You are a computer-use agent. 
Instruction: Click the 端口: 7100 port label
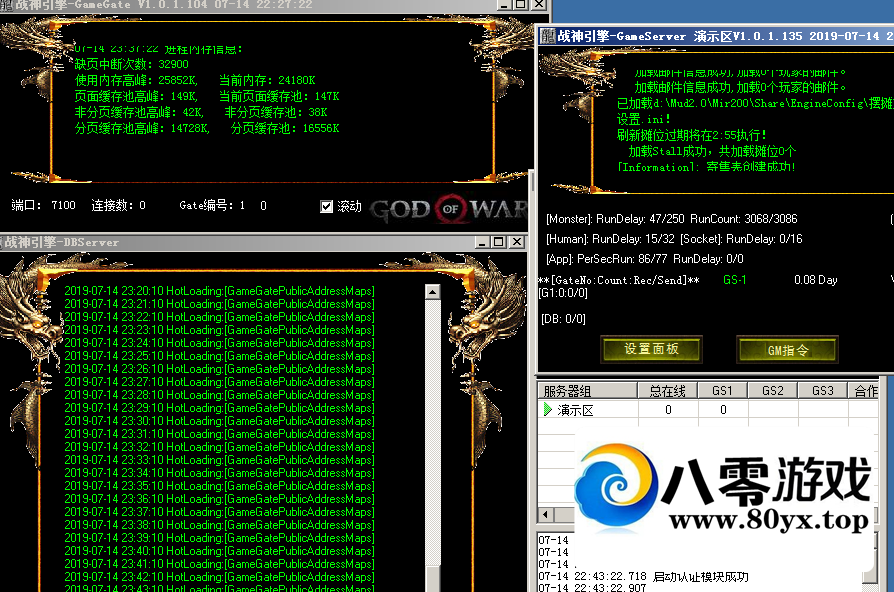click(x=43, y=205)
